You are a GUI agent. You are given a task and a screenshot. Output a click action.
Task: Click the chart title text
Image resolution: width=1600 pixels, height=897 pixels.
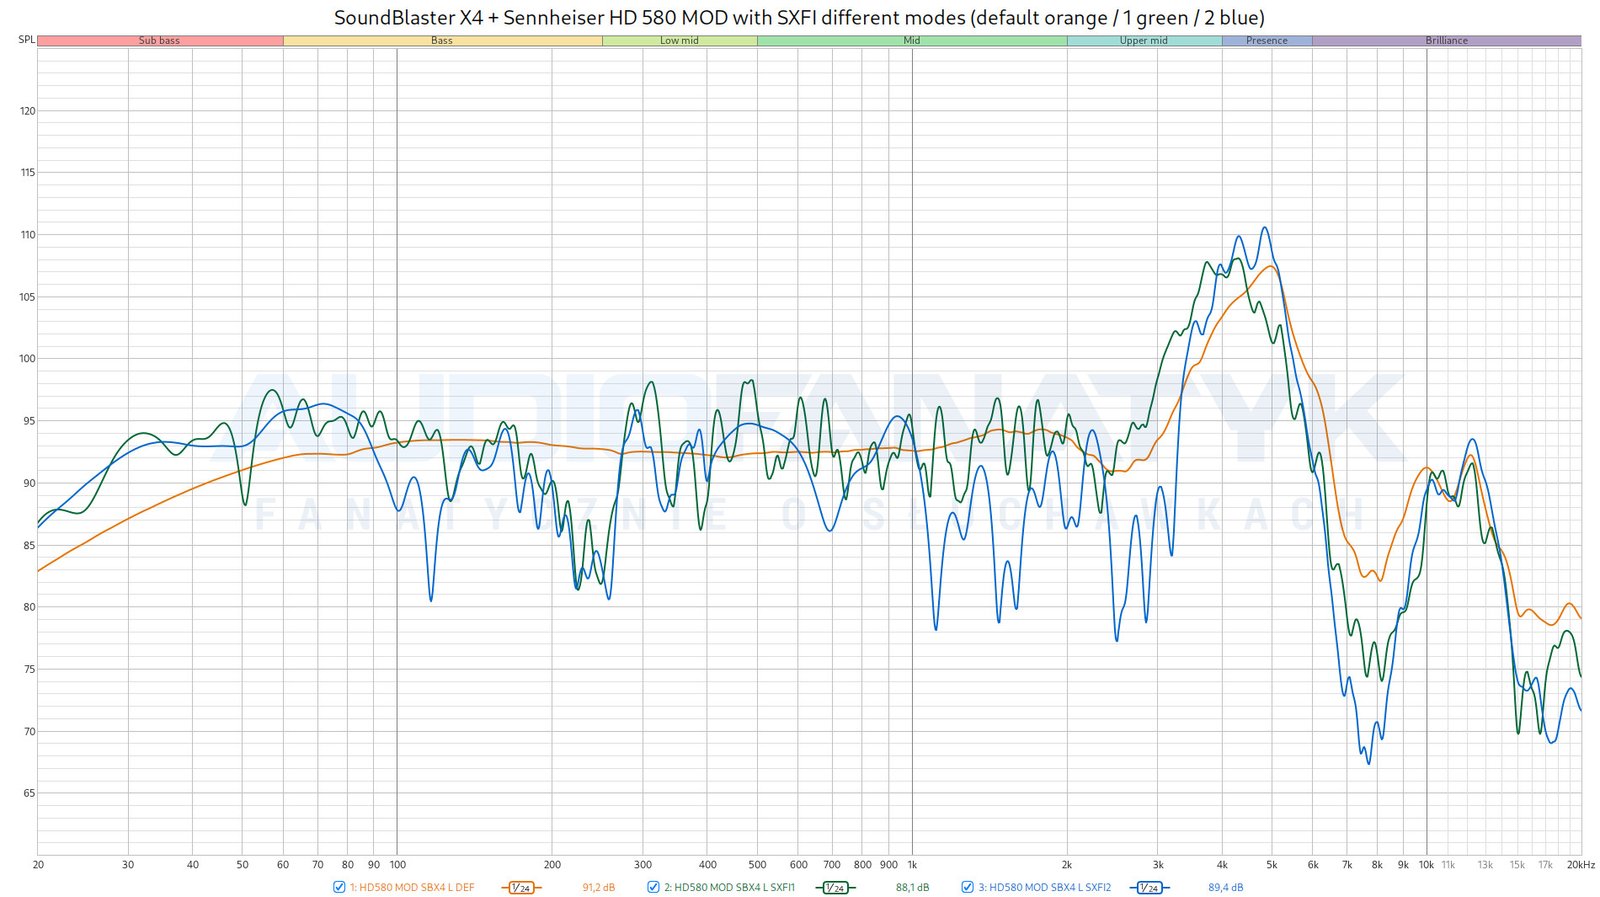click(x=799, y=18)
